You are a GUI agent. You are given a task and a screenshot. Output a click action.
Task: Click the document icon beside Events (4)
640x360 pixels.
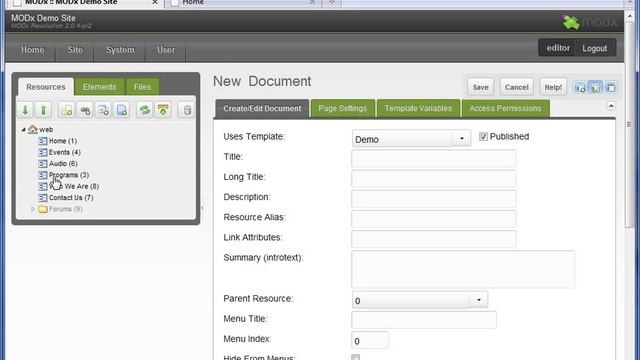pos(42,152)
